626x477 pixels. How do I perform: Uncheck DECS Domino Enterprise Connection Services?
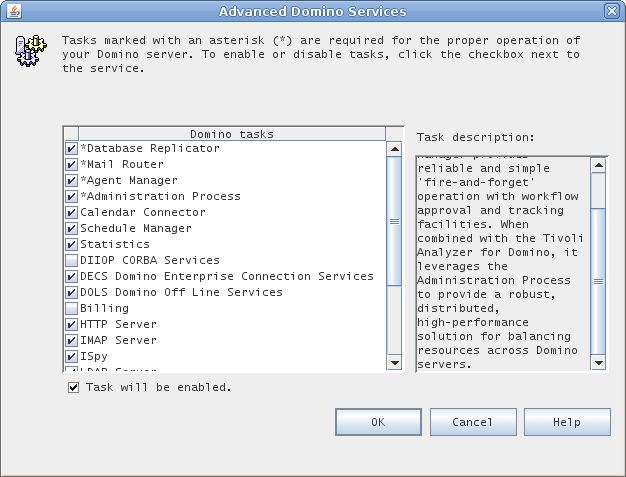tap(71, 276)
